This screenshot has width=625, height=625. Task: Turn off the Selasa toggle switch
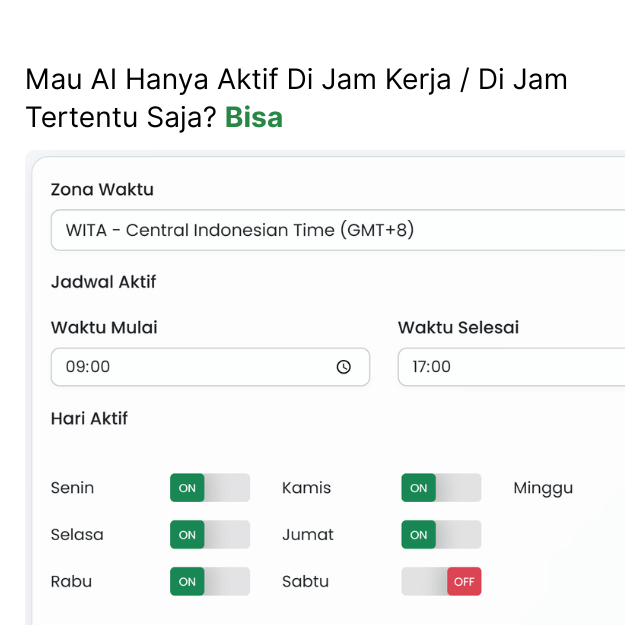tap(209, 535)
